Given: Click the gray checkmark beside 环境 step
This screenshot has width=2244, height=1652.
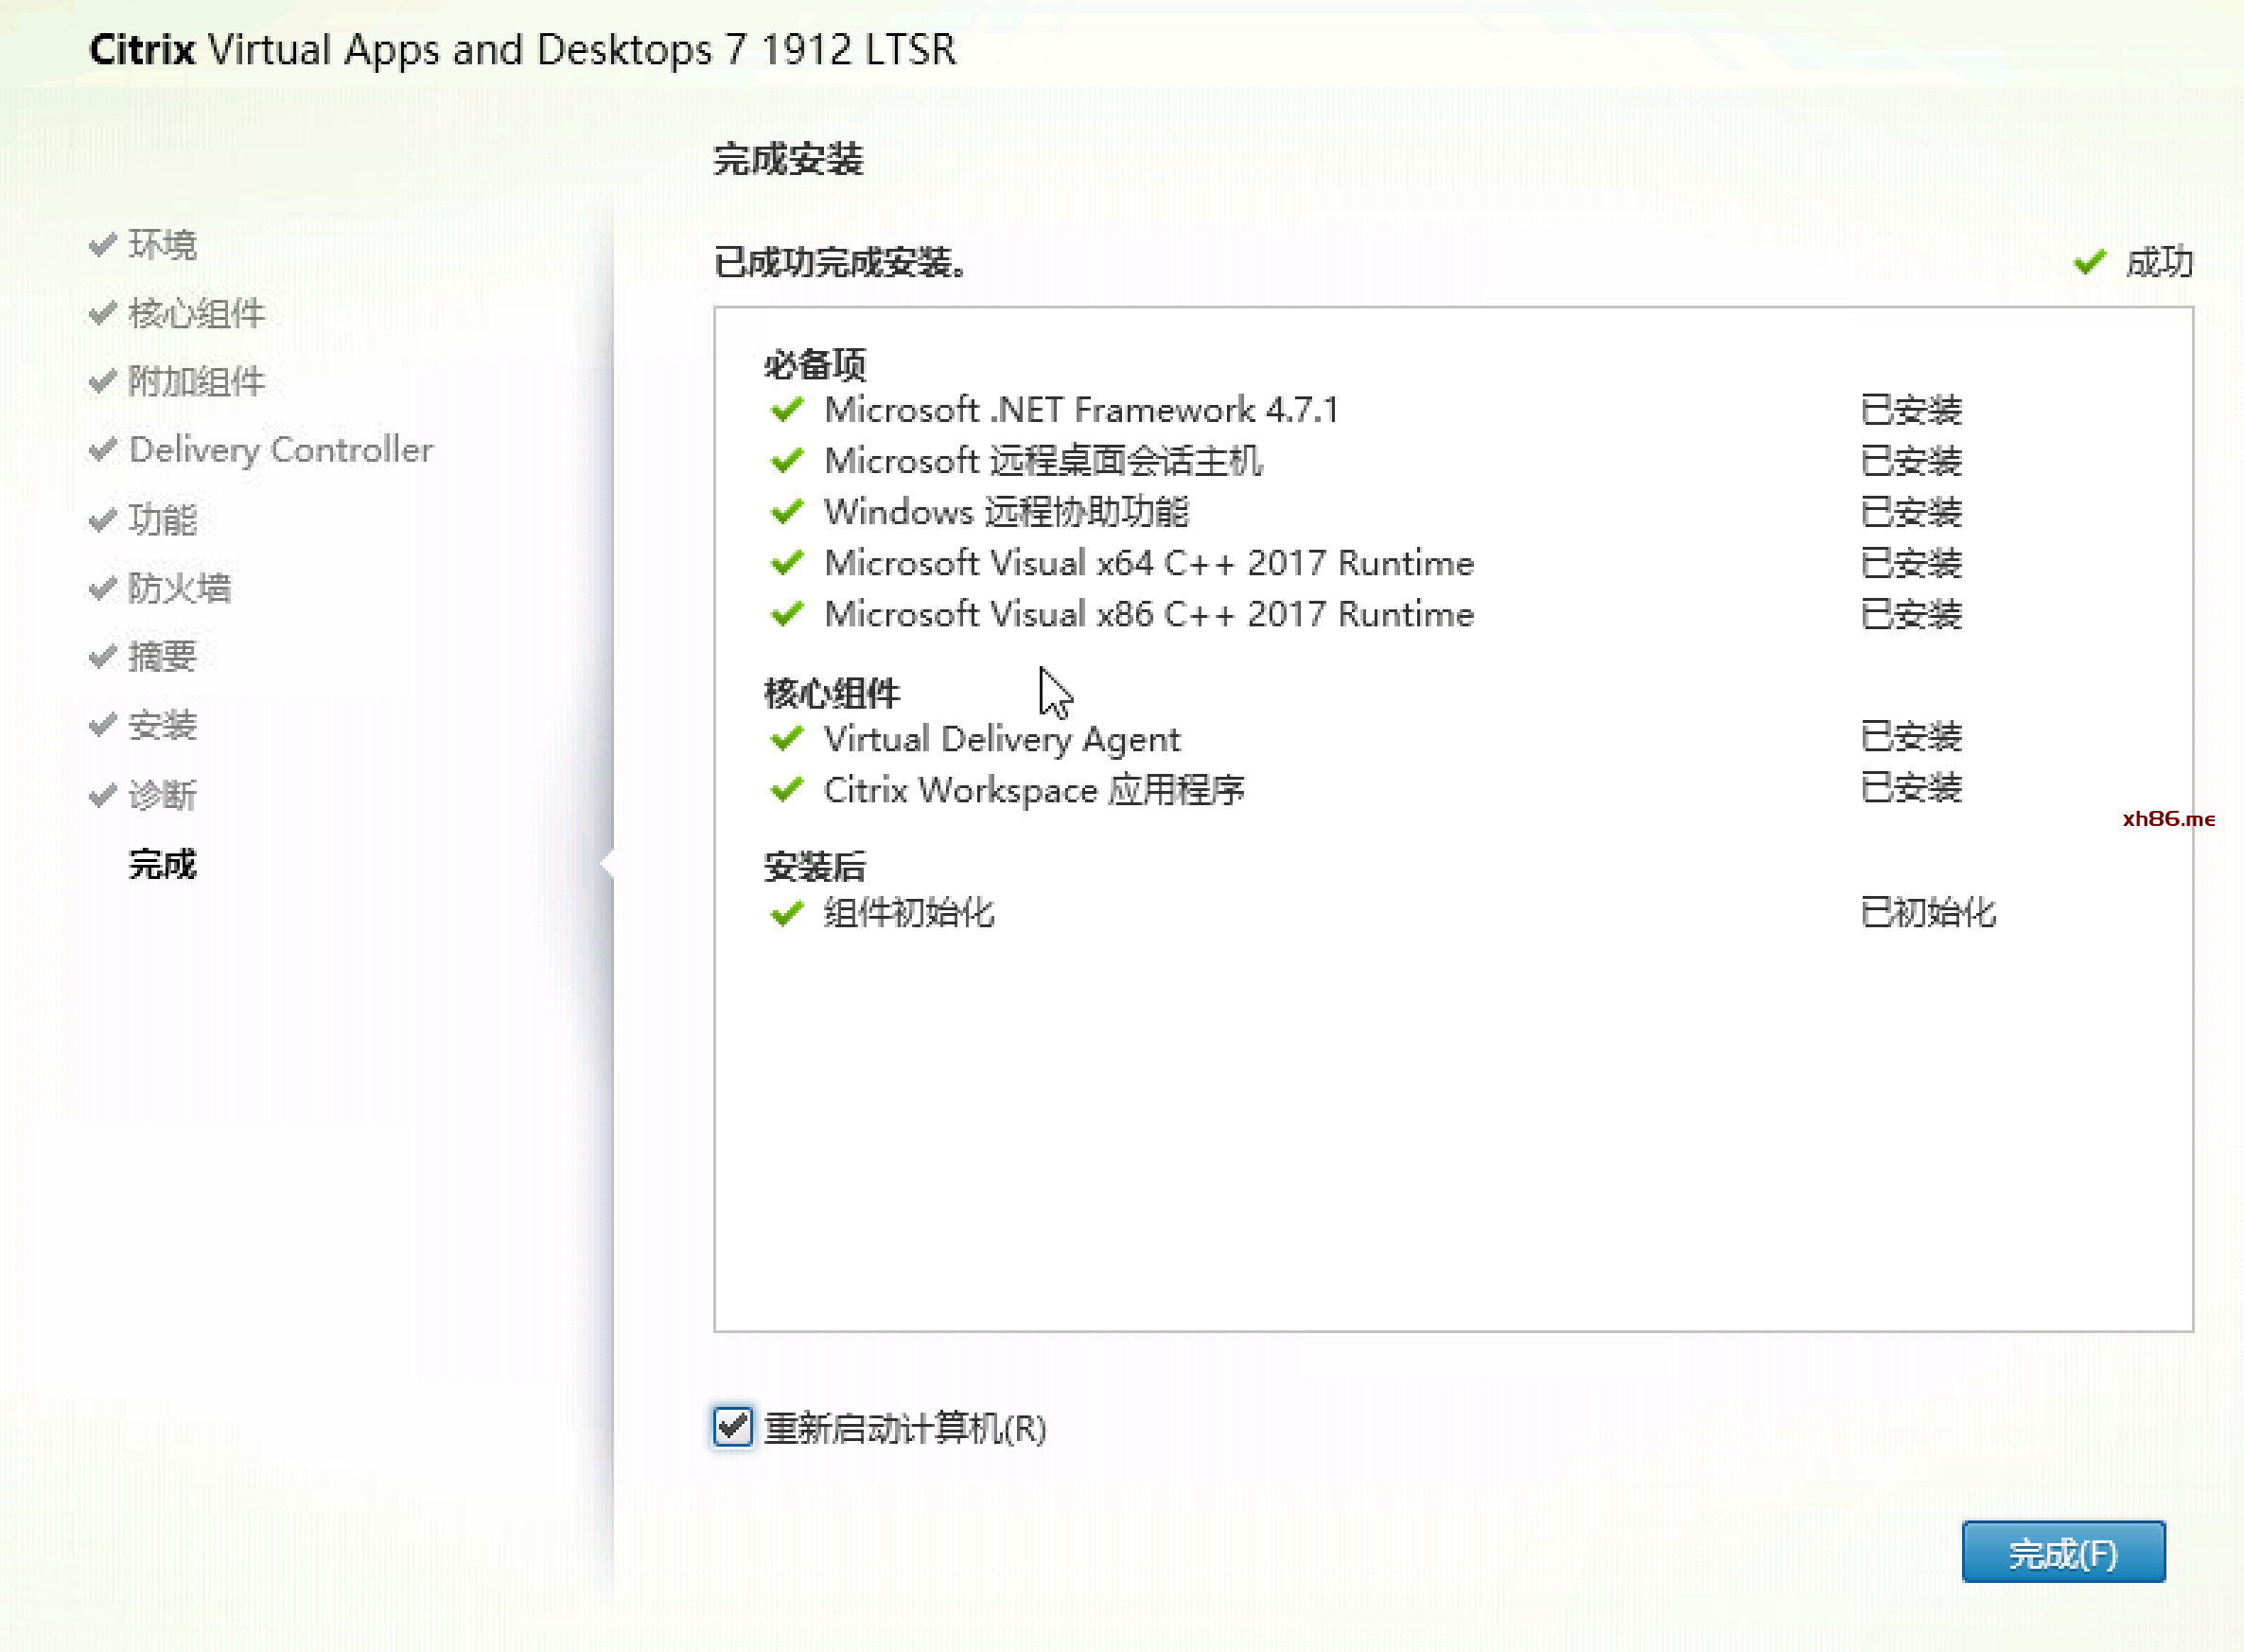Looking at the screenshot, I should tap(102, 244).
